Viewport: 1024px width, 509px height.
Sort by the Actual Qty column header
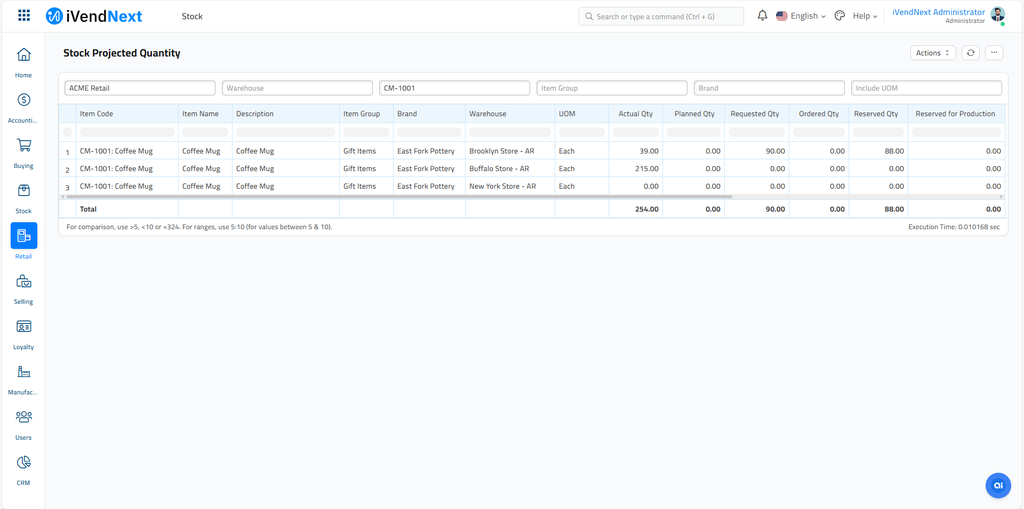[x=635, y=114]
